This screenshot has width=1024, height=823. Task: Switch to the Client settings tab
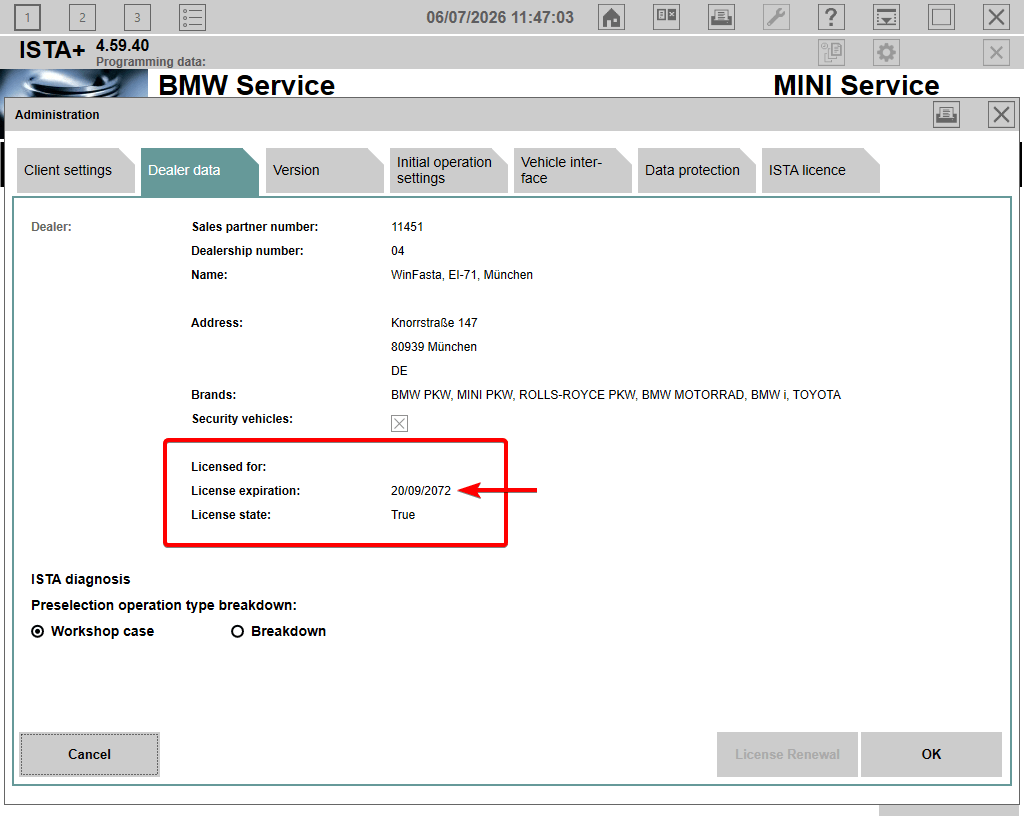[x=75, y=170]
